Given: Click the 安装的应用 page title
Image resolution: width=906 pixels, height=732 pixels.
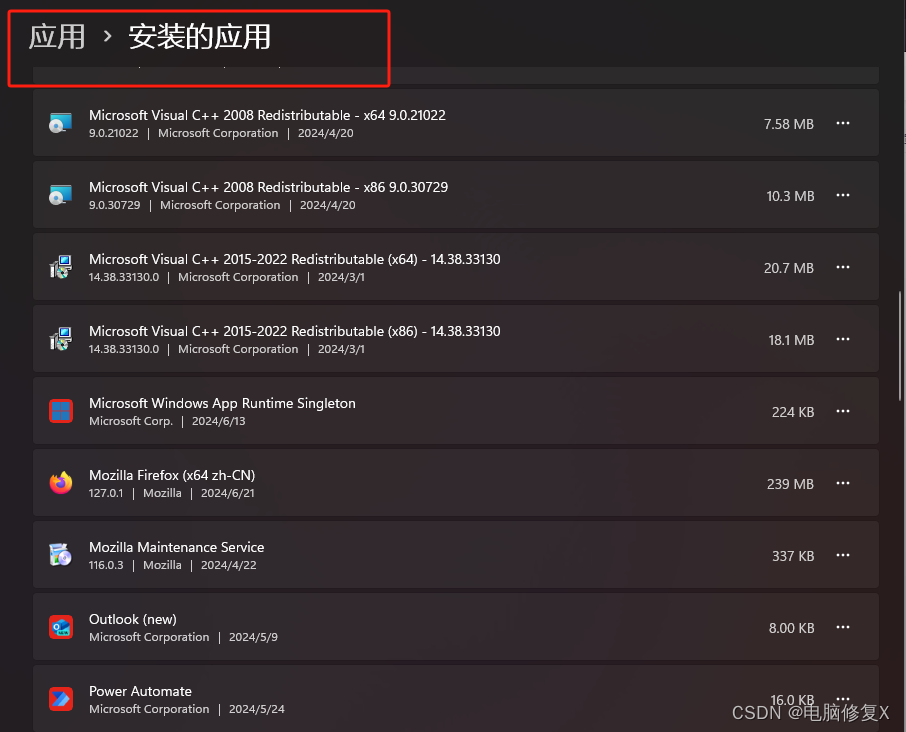Looking at the screenshot, I should [x=199, y=37].
